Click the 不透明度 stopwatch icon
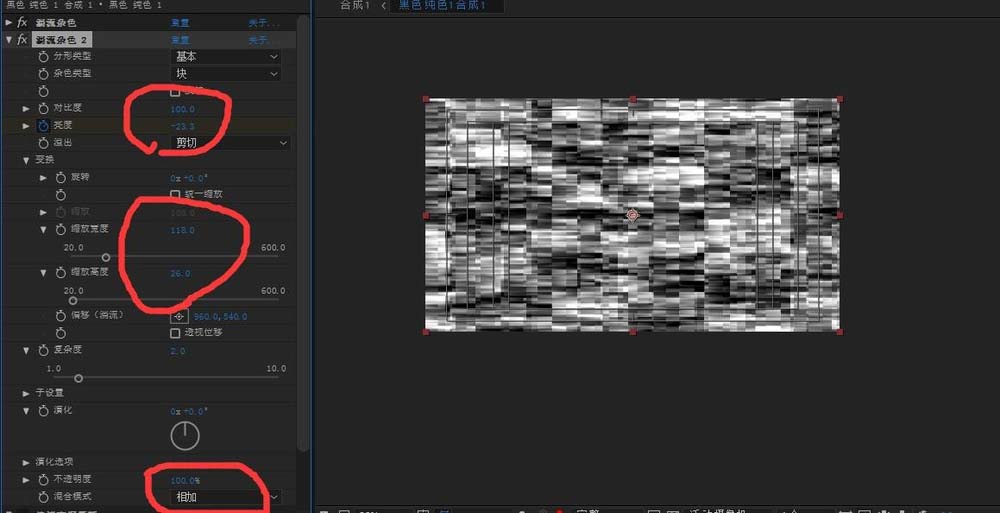 pos(43,479)
